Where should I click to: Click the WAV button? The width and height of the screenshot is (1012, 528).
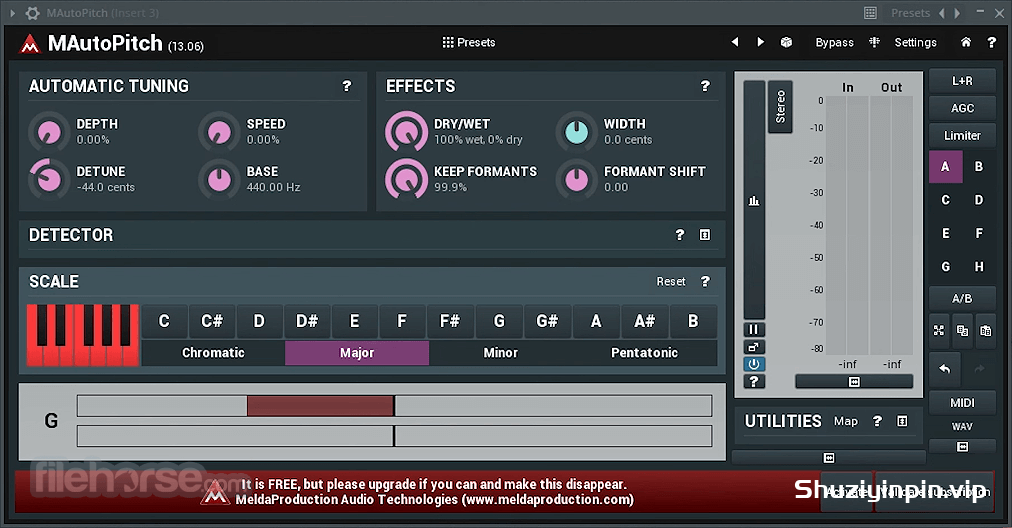click(962, 427)
